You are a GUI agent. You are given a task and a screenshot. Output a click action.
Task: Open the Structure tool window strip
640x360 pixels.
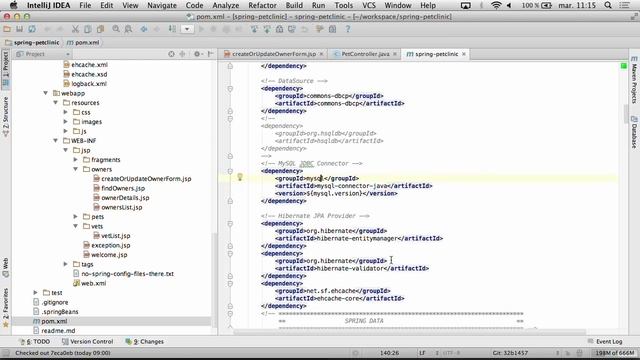6,116
